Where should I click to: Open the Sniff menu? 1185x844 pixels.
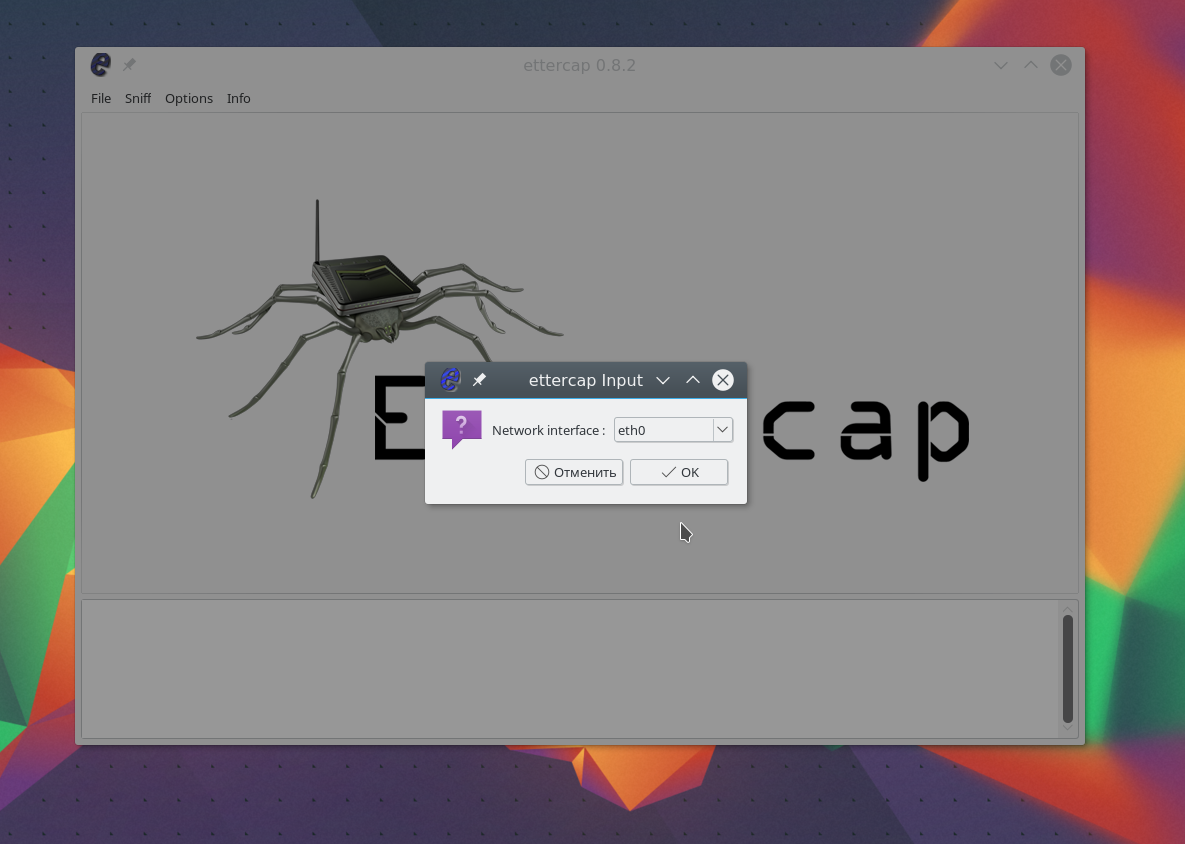tap(138, 98)
